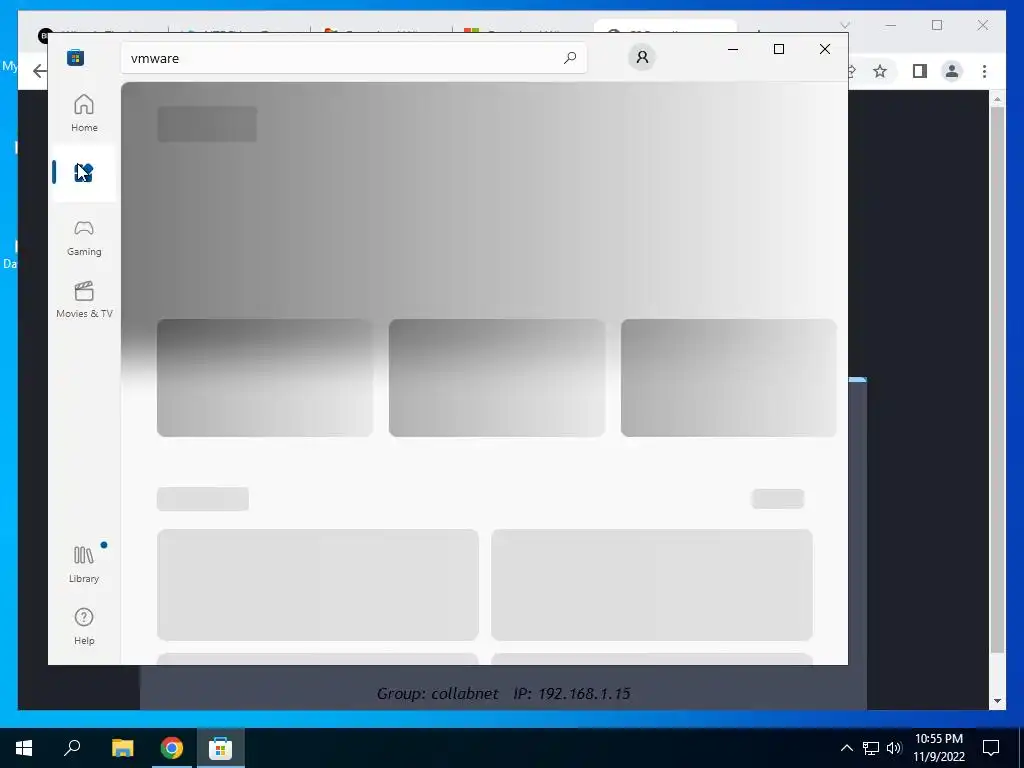Open the Library in Microsoft Store
Image resolution: width=1024 pixels, height=768 pixels.
[84, 564]
